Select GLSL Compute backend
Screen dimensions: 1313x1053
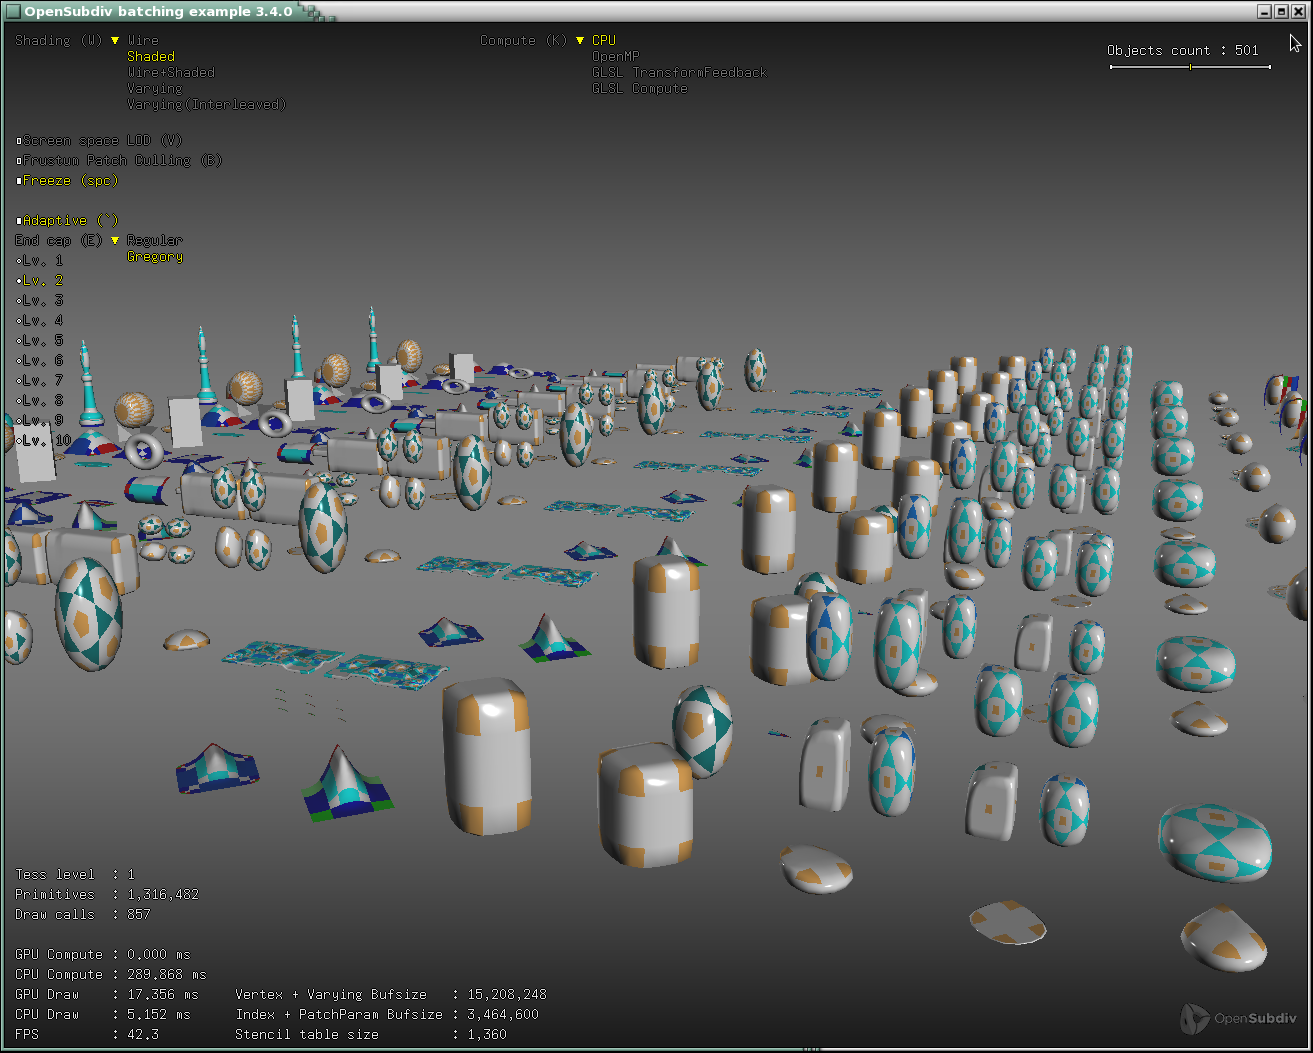(x=639, y=89)
